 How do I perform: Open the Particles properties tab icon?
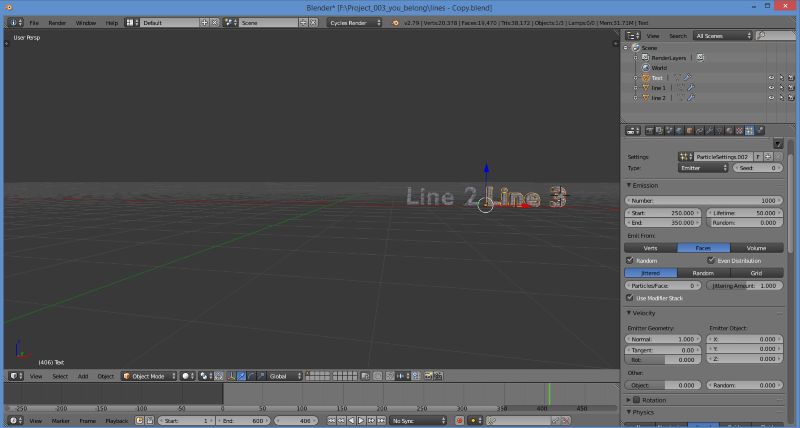(x=749, y=131)
